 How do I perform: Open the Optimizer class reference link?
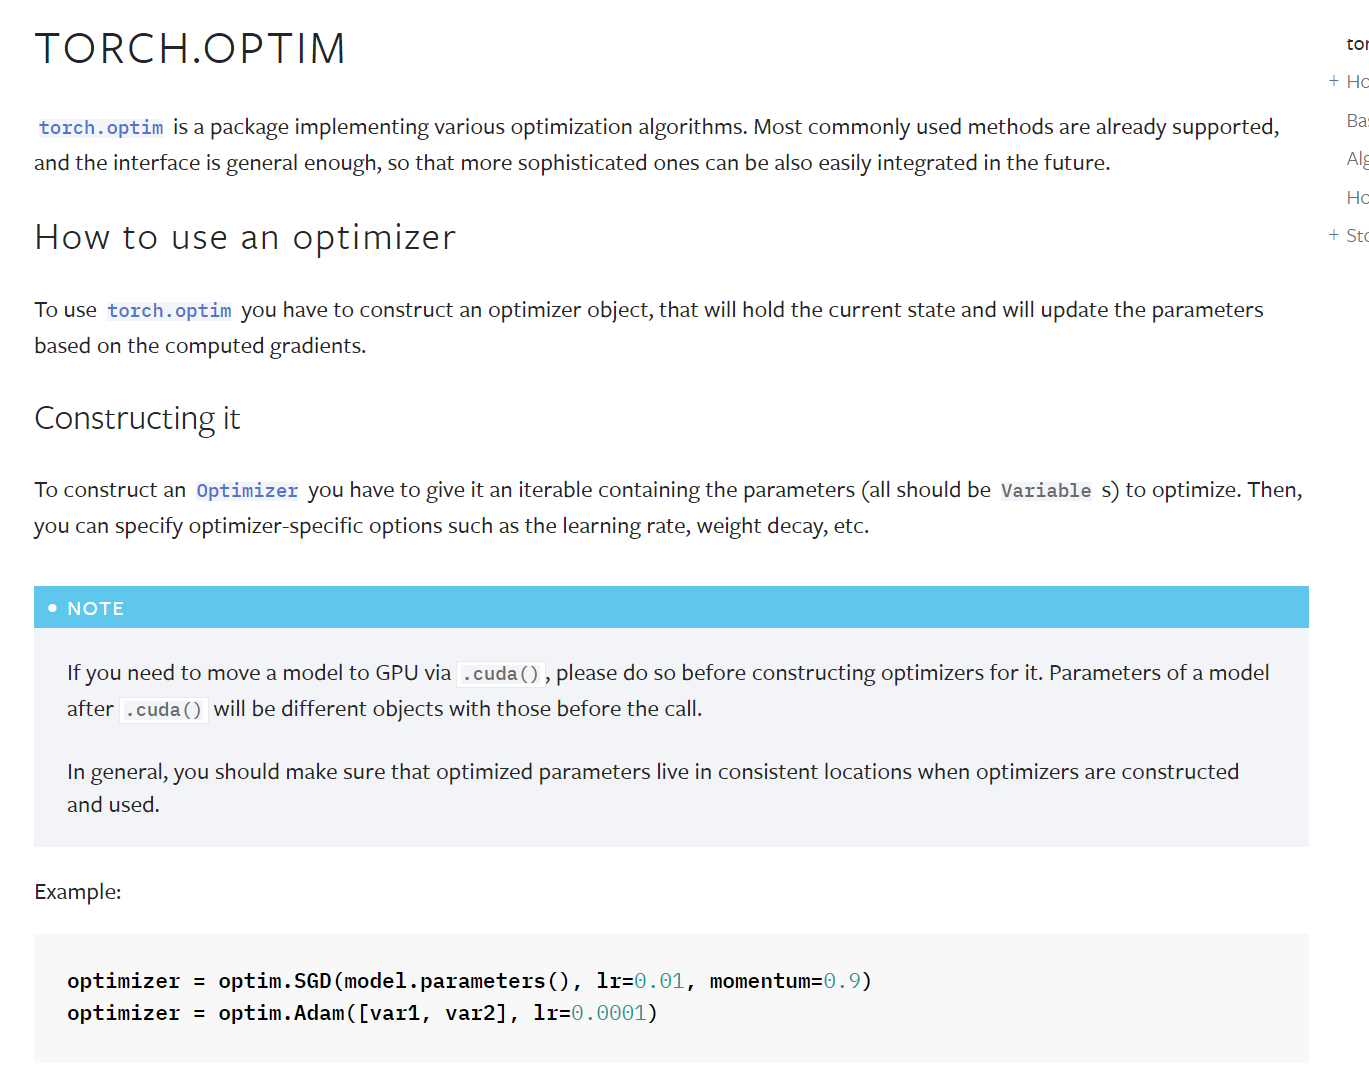point(247,491)
